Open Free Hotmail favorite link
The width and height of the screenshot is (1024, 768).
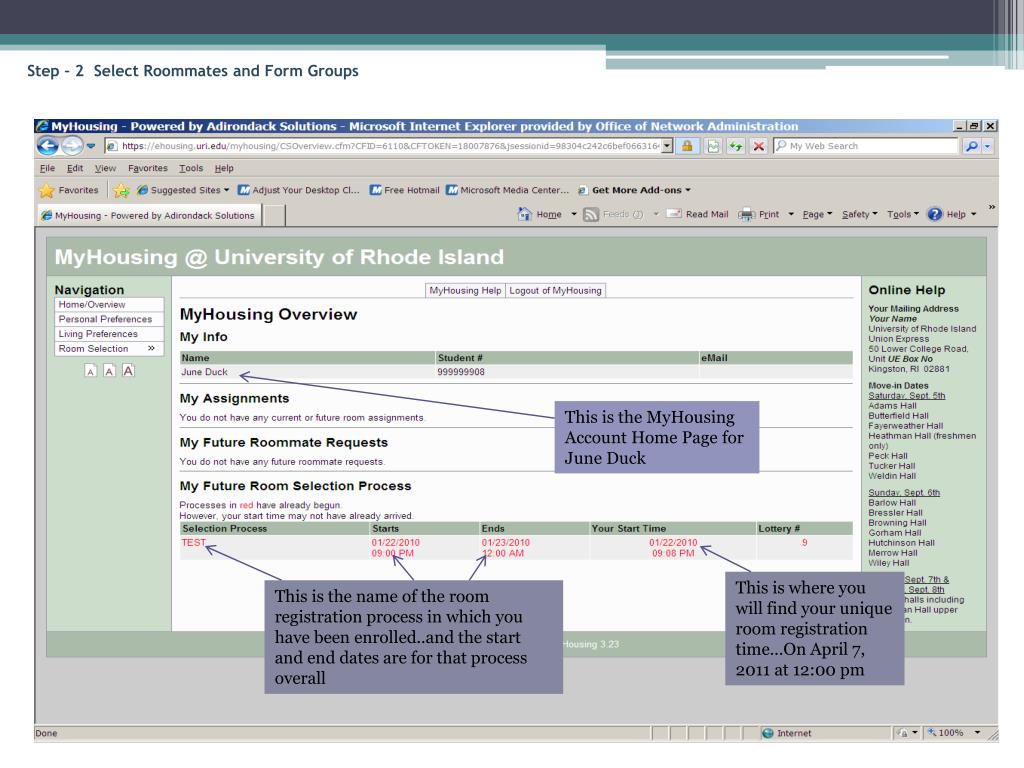pos(404,190)
